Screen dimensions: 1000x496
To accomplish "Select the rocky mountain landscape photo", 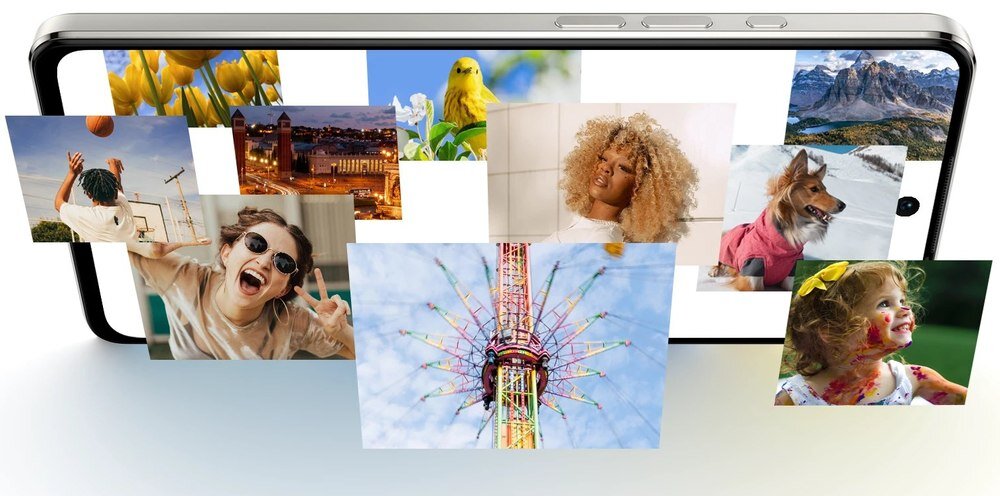I will (x=870, y=100).
